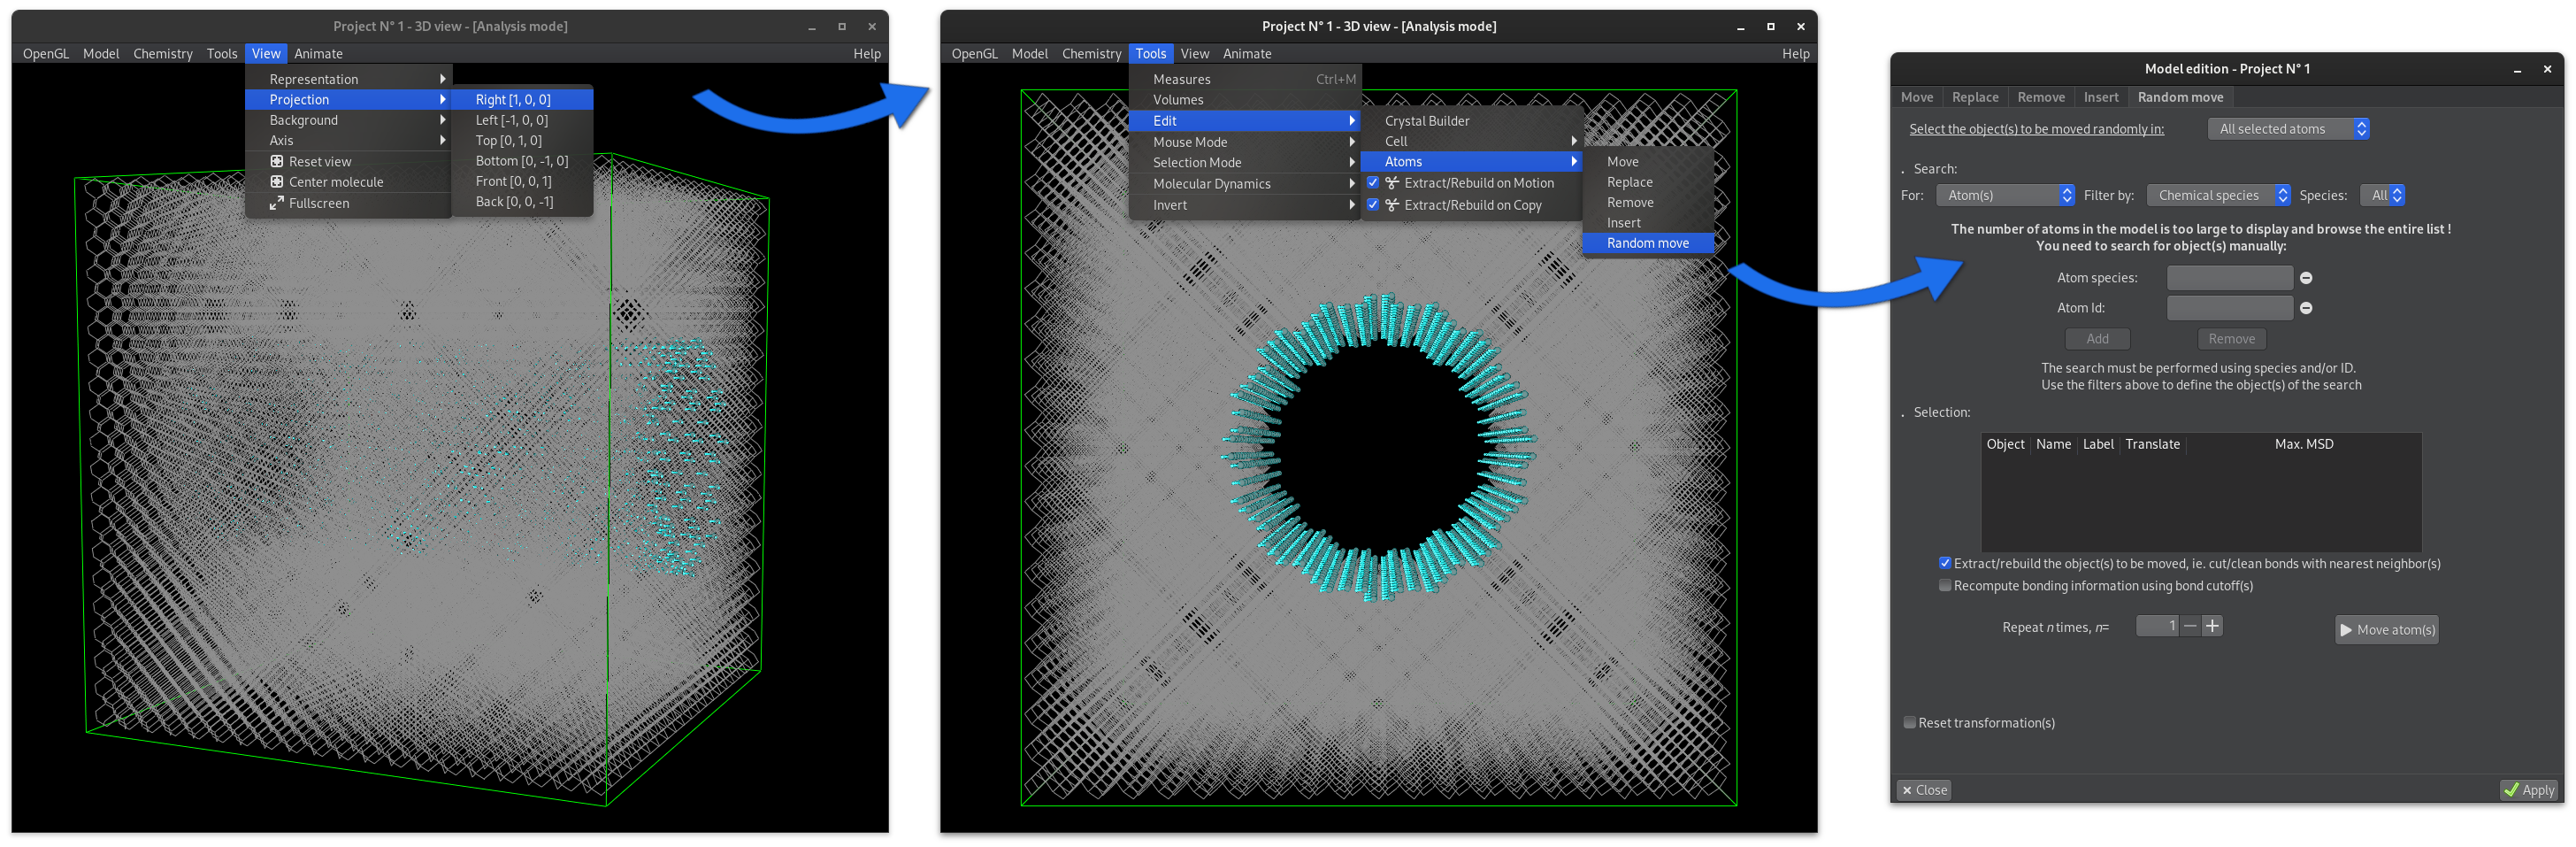Toggle the Extract/rebuild the object(s) checkbox
The width and height of the screenshot is (2576, 847).
tap(1945, 563)
